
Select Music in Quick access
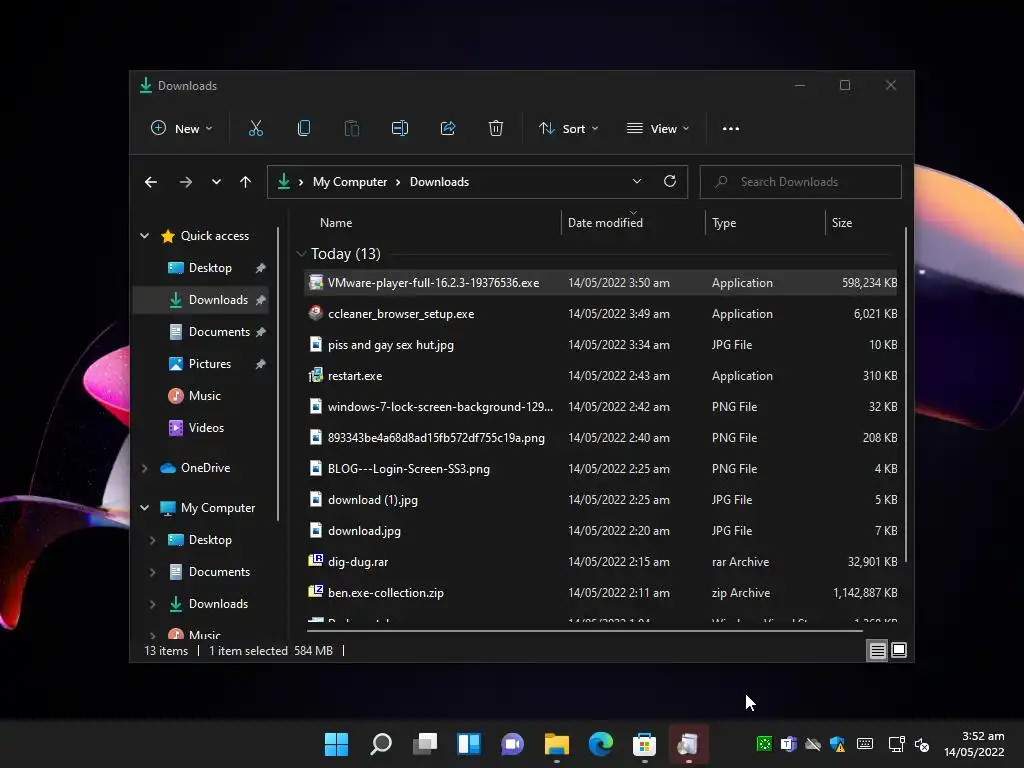click(x=204, y=396)
